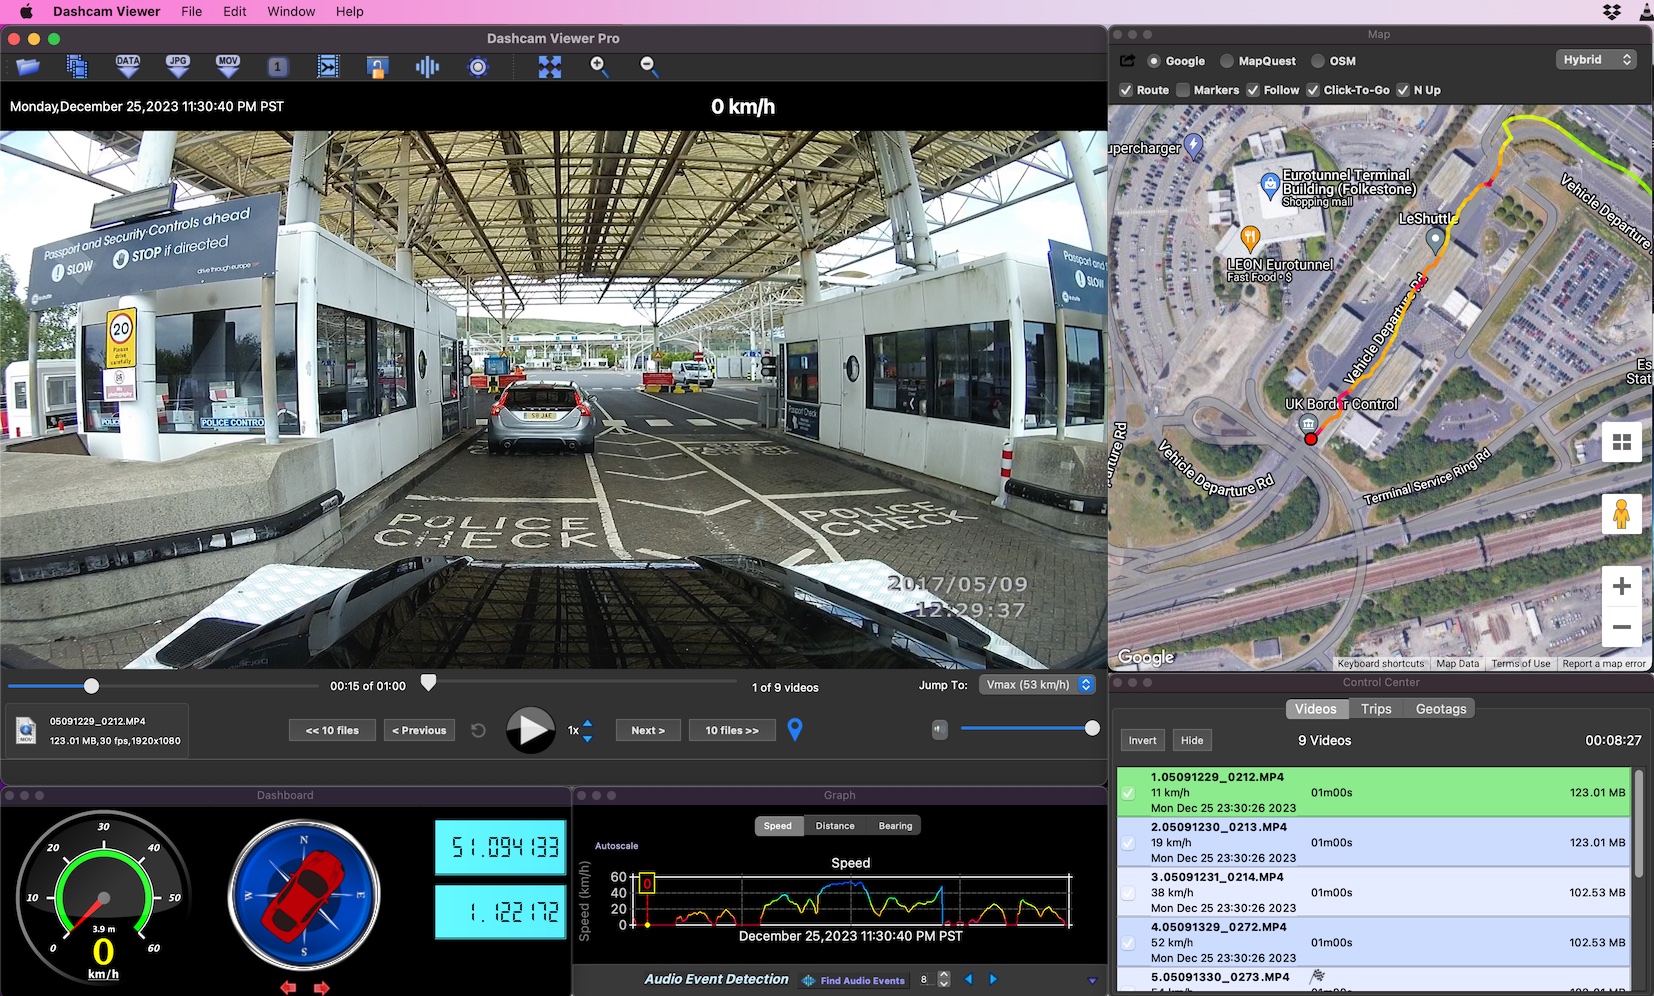Open the Window menu

pyautogui.click(x=291, y=11)
